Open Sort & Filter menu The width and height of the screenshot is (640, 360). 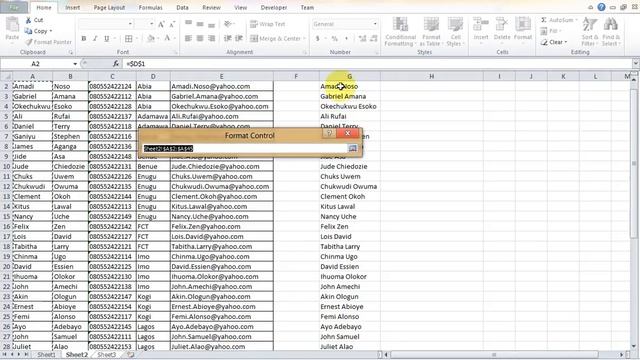pyautogui.click(x=590, y=32)
